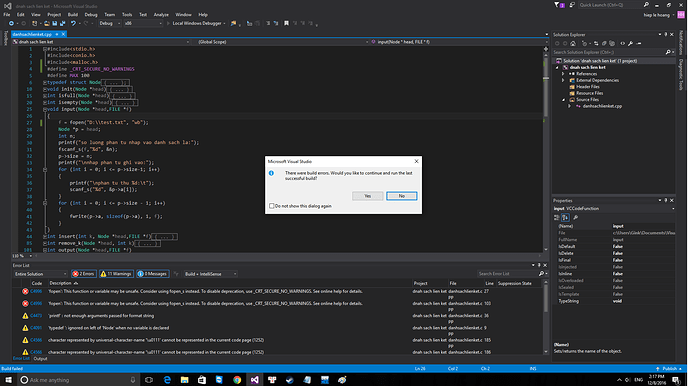Click the Undo toolbar icon
This screenshot has width=690, height=386.
73,23
